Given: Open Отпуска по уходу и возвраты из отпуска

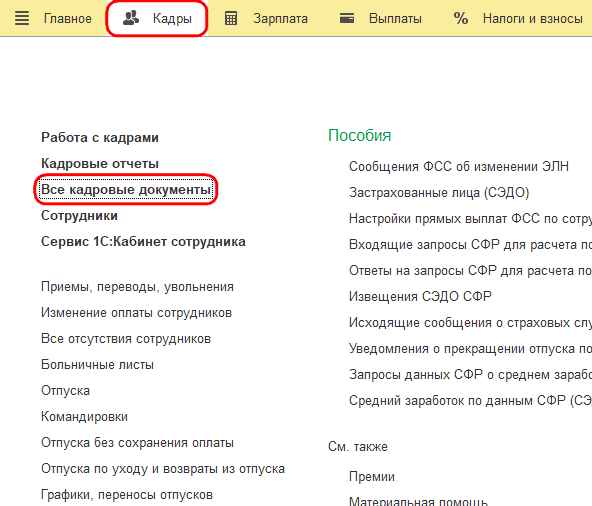Looking at the screenshot, I should 163,469.
